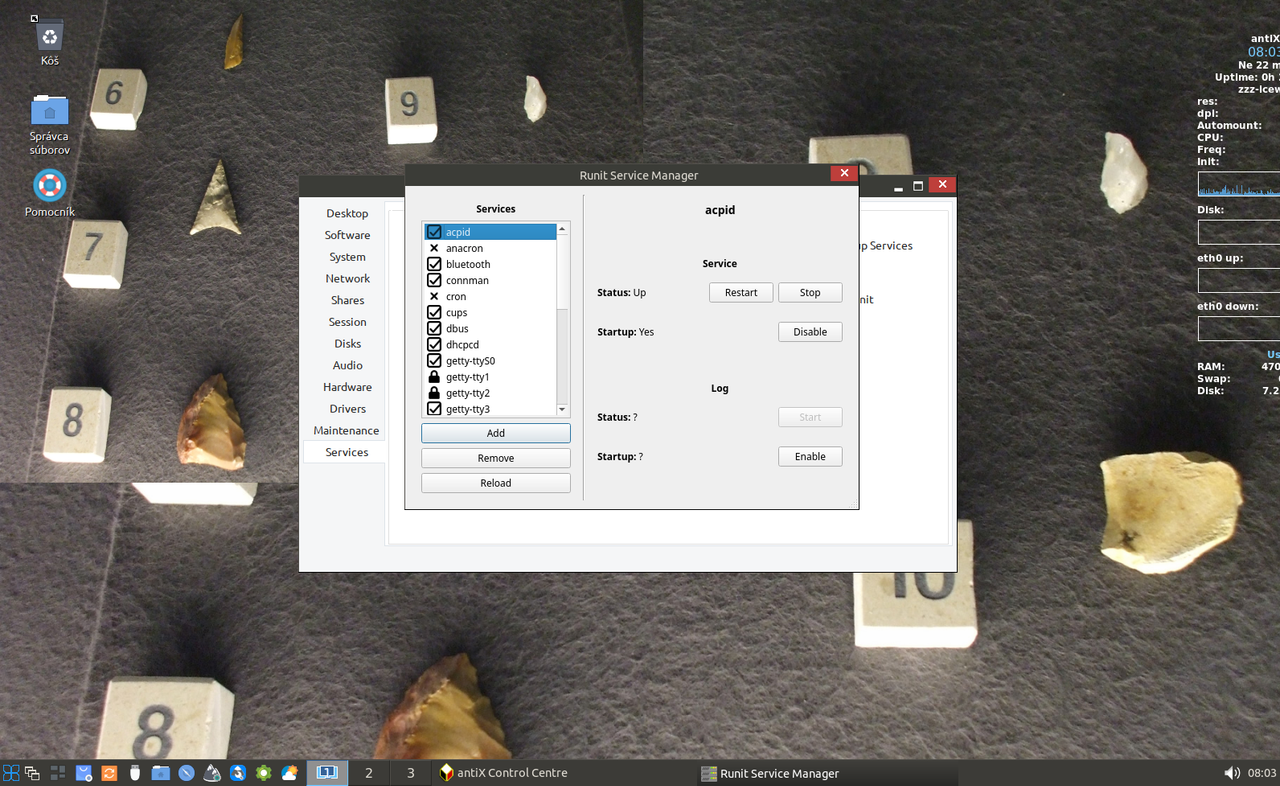Launch the Pomocník lifebuoy desktop icon
Image resolution: width=1280 pixels, height=786 pixels.
pos(49,193)
